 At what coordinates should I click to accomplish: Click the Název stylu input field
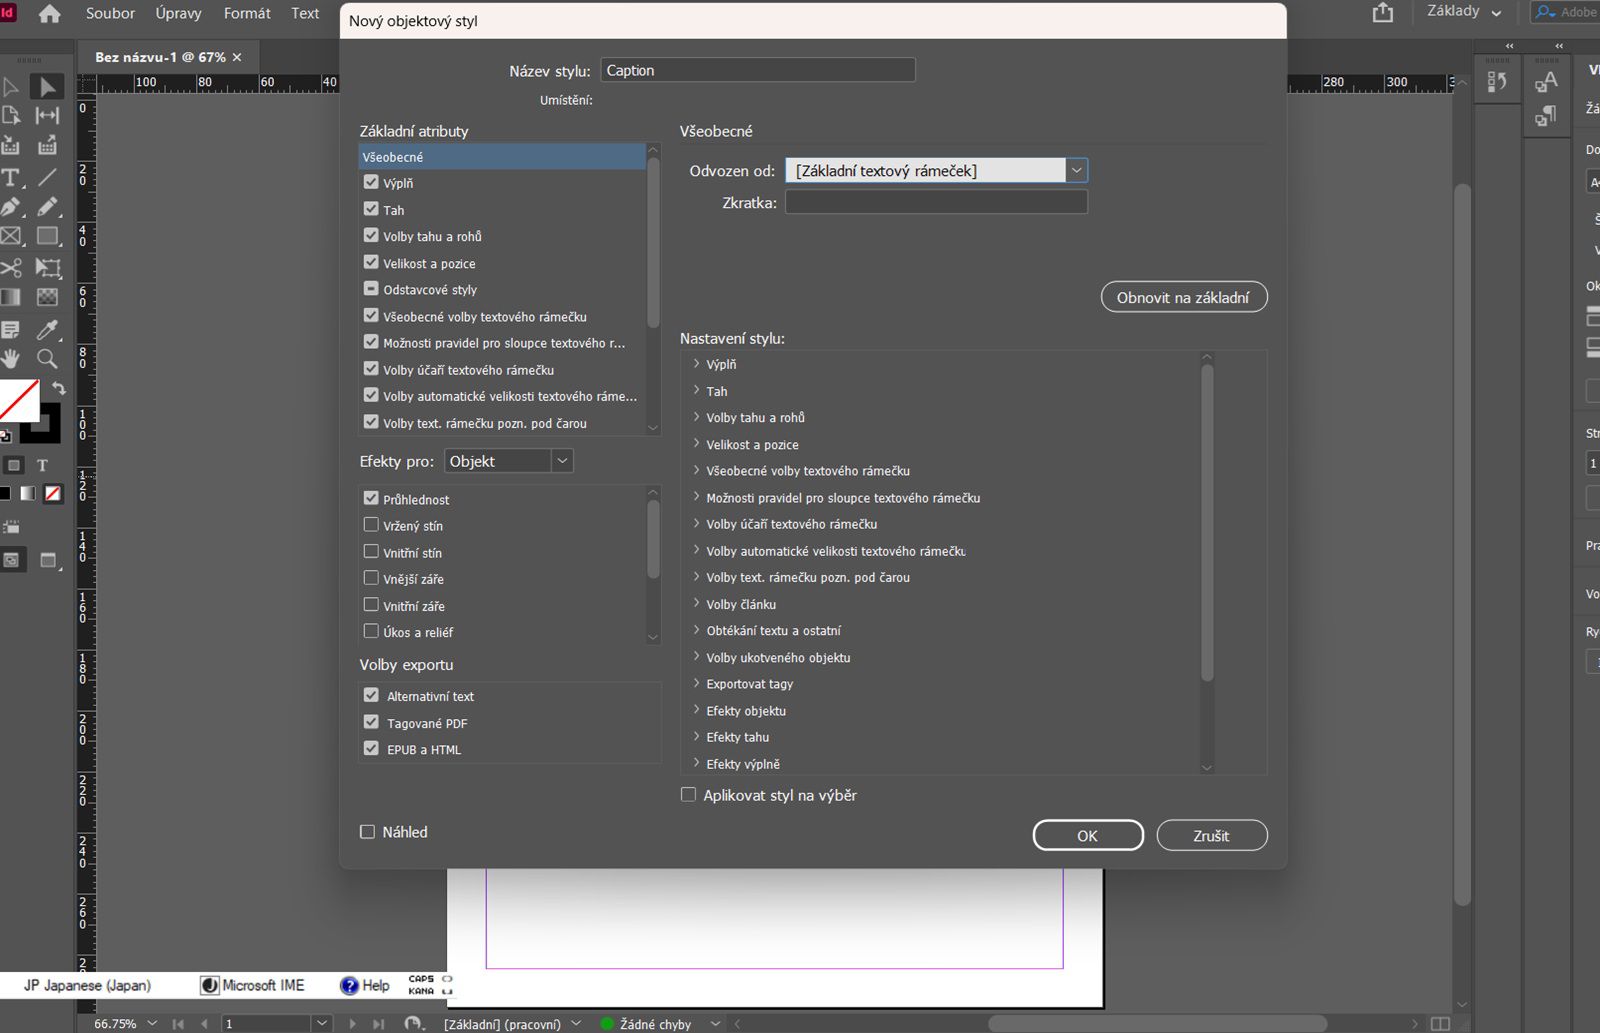pos(757,70)
